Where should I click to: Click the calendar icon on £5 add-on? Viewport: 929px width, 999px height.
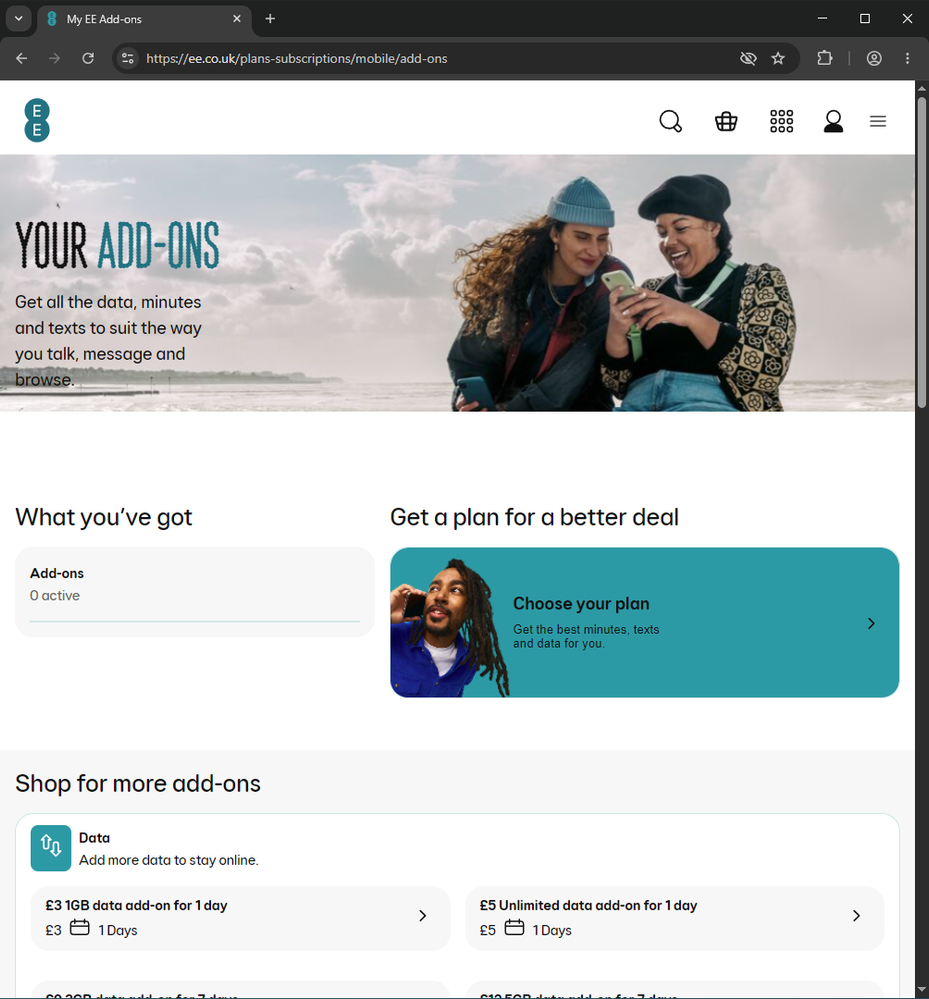coord(514,927)
